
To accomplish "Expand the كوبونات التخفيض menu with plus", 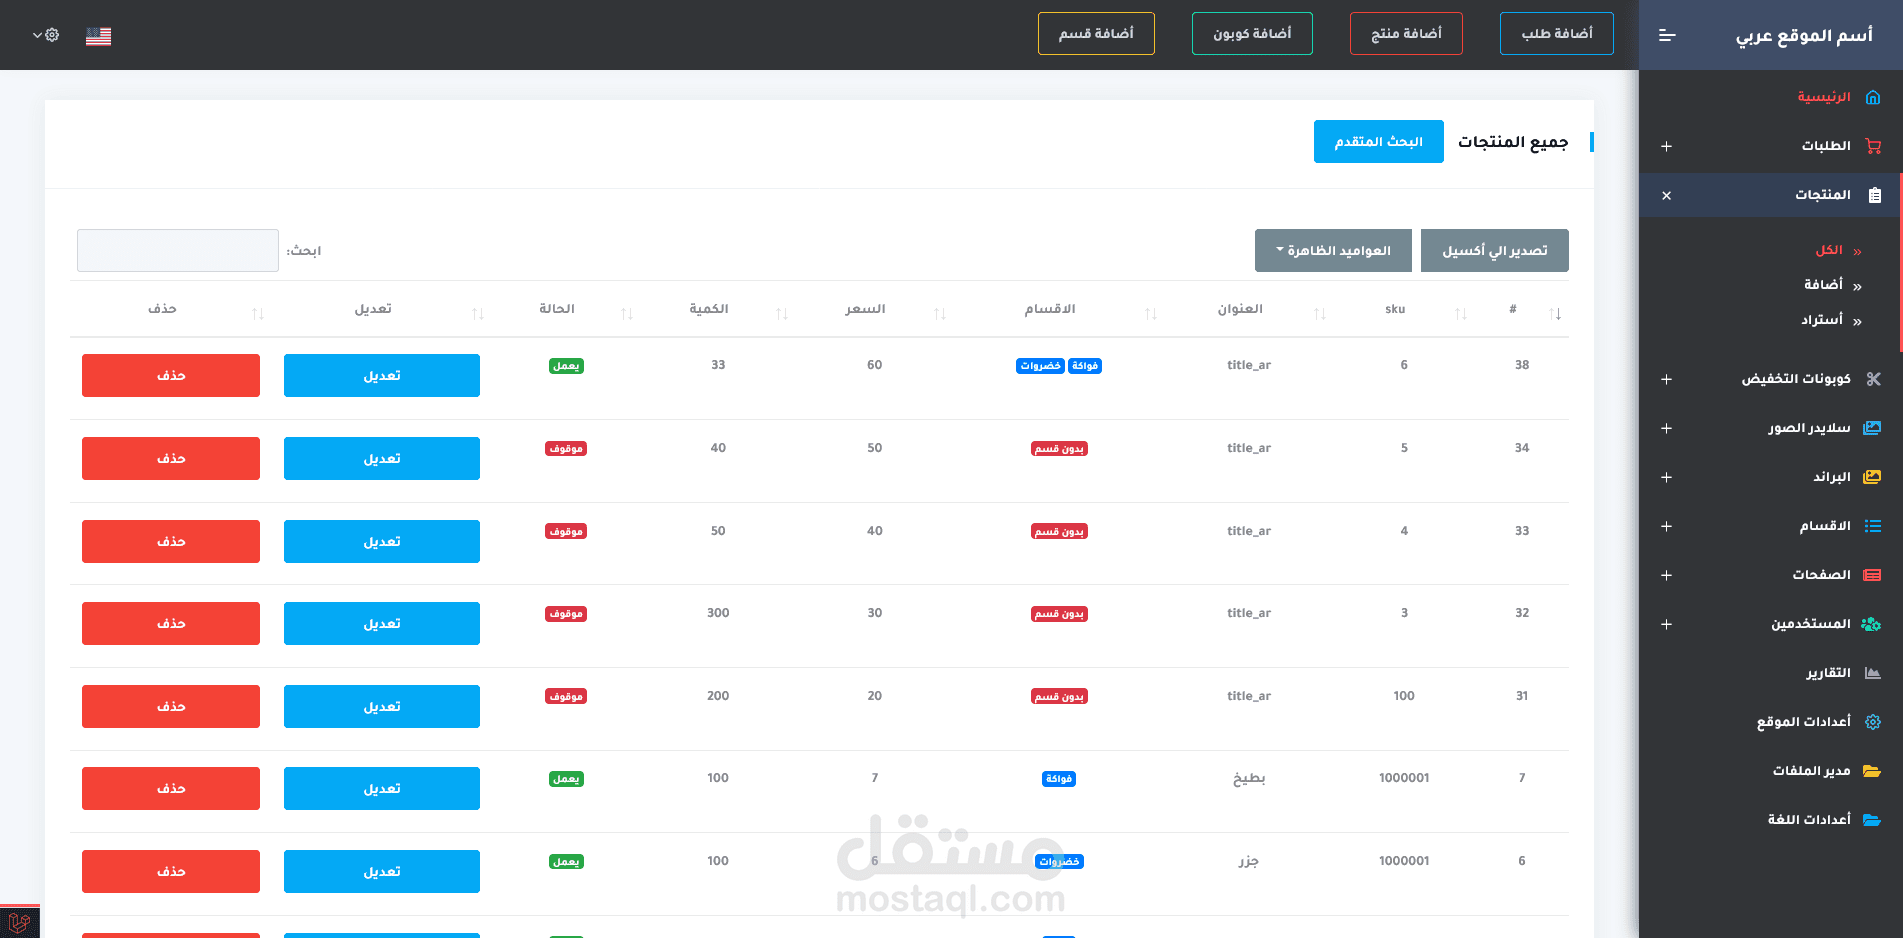I will (x=1666, y=379).
